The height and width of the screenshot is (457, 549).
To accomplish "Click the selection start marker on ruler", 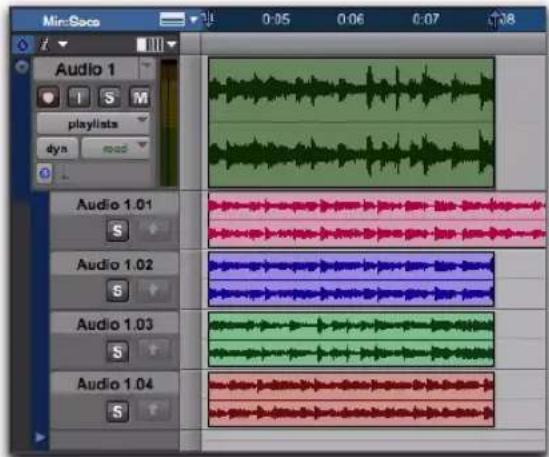I will pos(209,20).
